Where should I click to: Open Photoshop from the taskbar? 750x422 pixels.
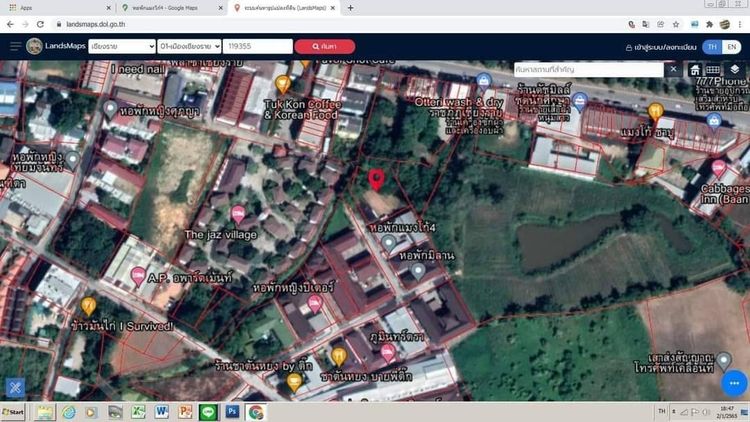coord(233,411)
